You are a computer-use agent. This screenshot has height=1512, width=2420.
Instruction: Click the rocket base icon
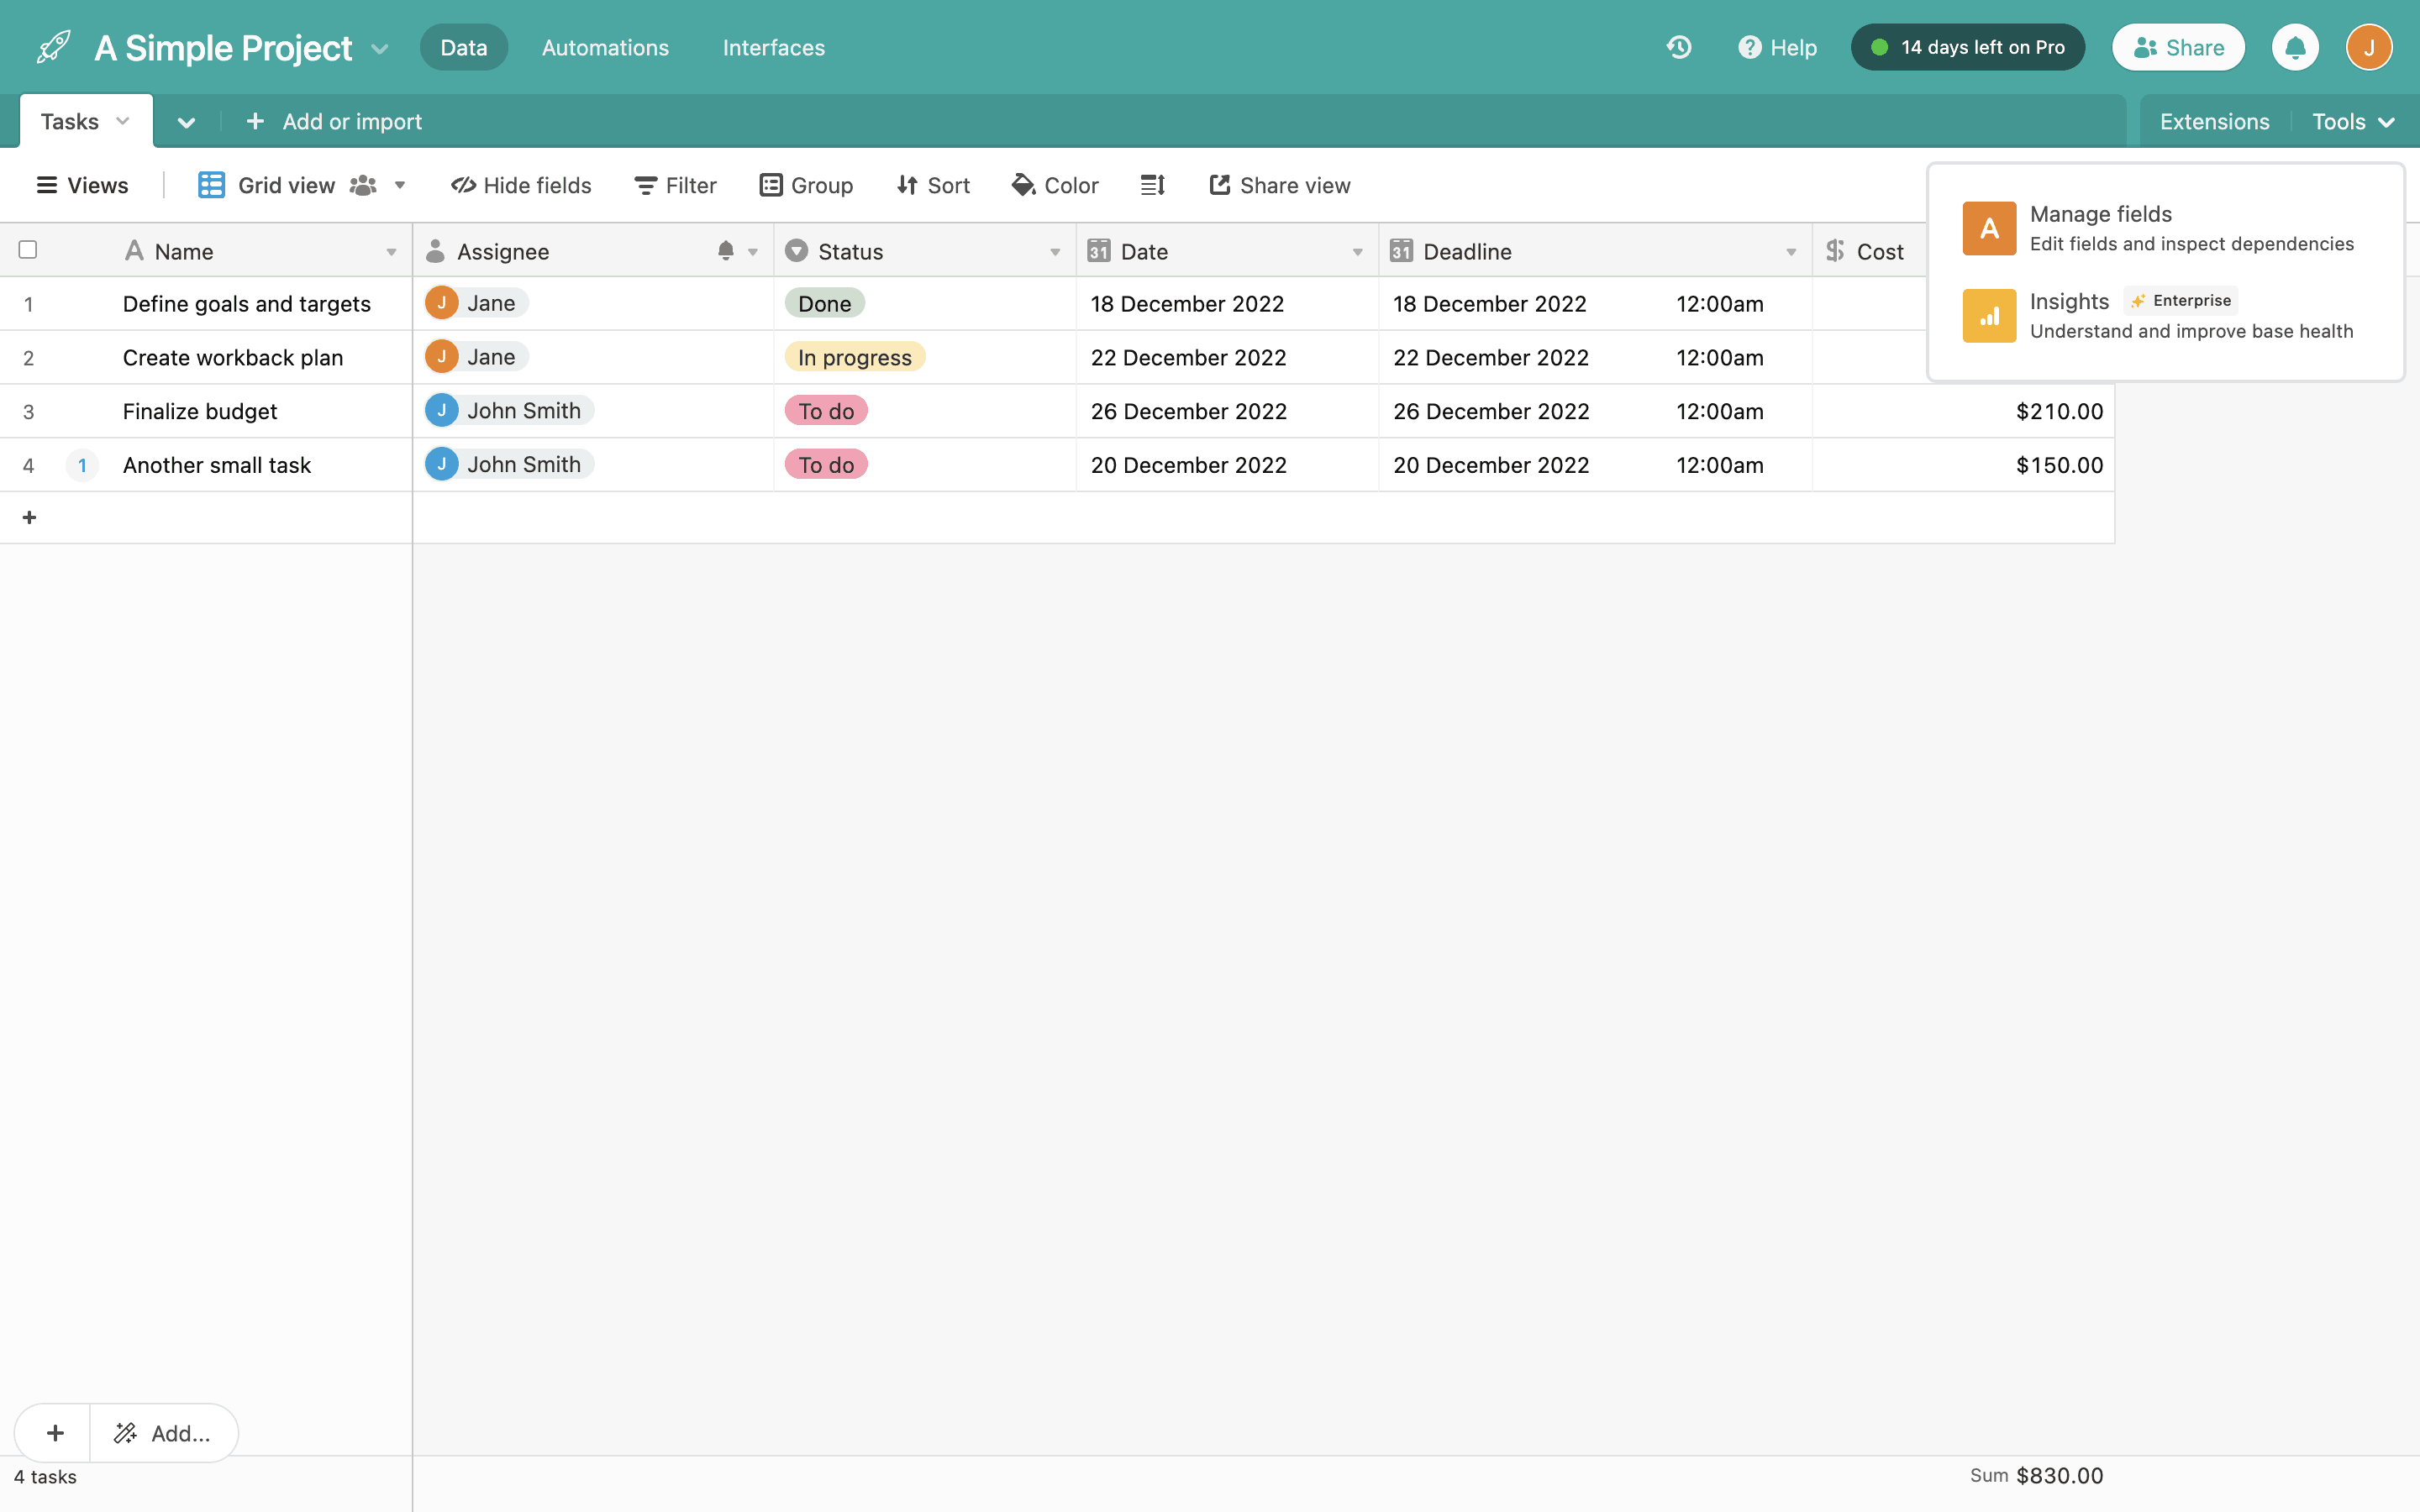point(53,47)
